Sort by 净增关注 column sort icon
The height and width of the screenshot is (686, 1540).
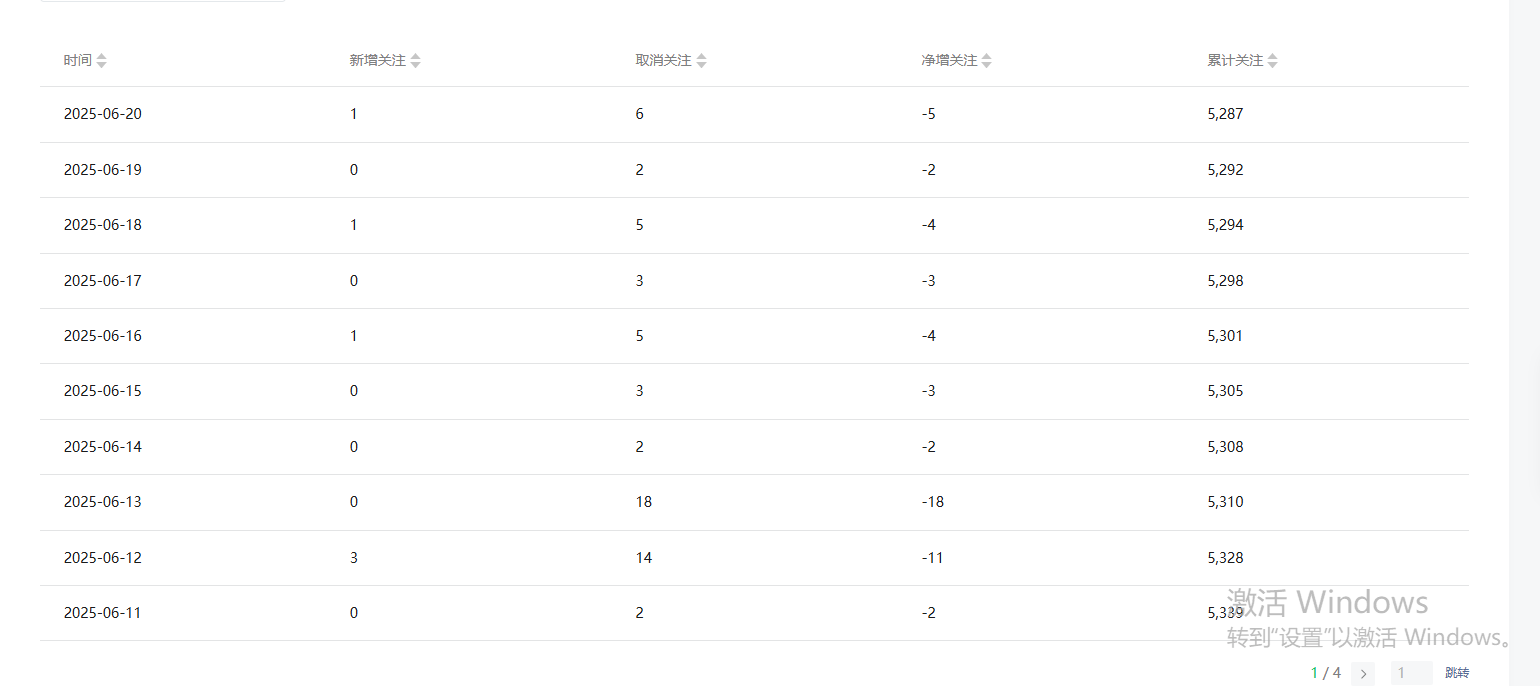tap(986, 61)
